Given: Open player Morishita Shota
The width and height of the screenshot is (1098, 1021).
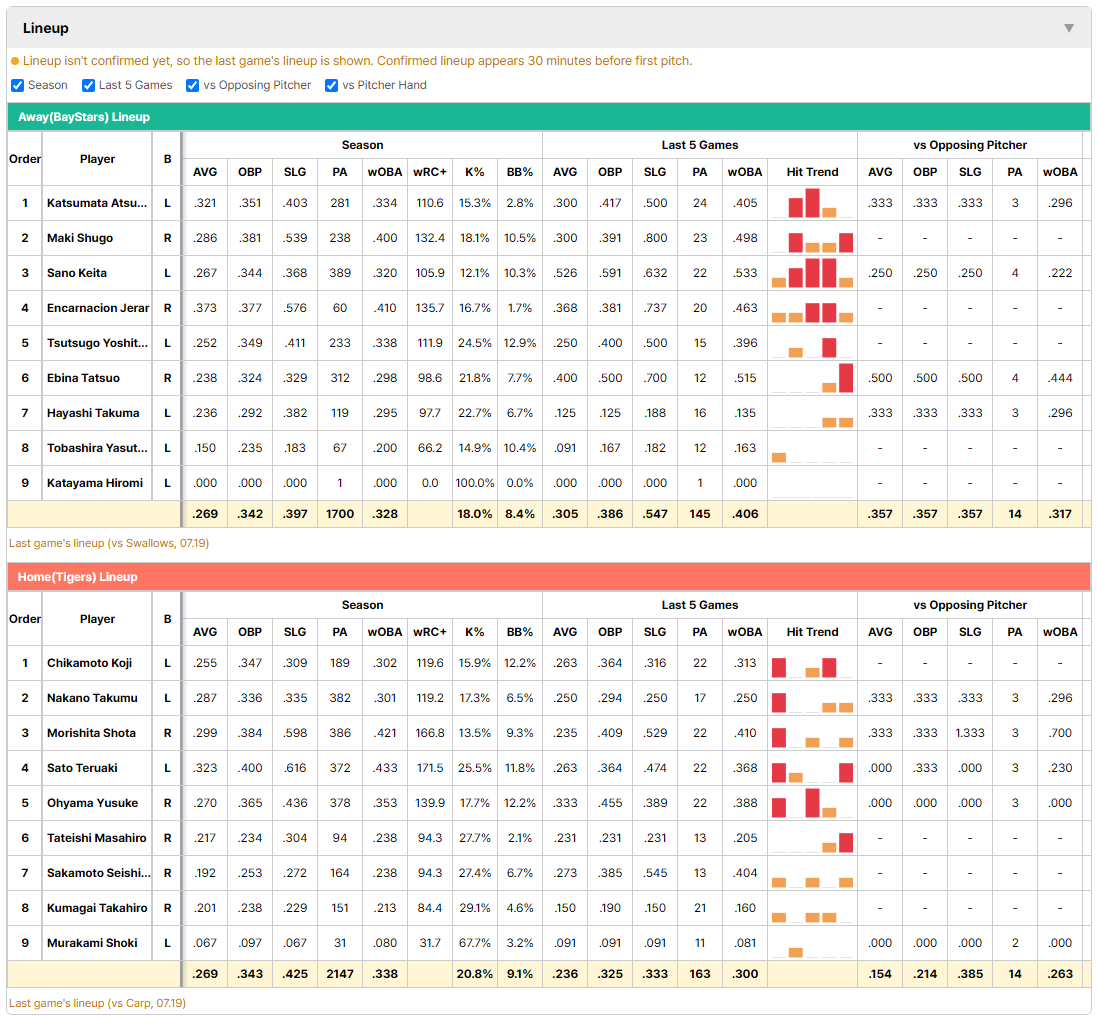Looking at the screenshot, I should (x=91, y=733).
